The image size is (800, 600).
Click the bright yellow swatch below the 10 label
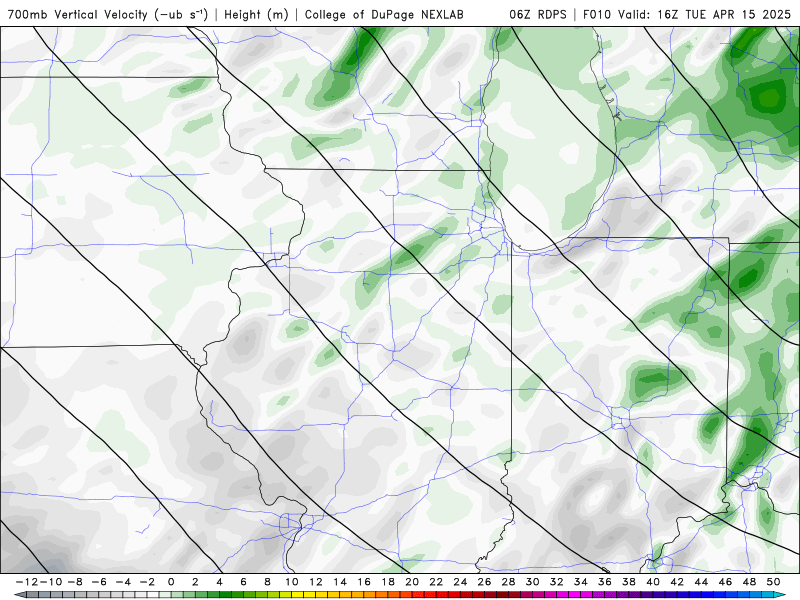(297, 595)
